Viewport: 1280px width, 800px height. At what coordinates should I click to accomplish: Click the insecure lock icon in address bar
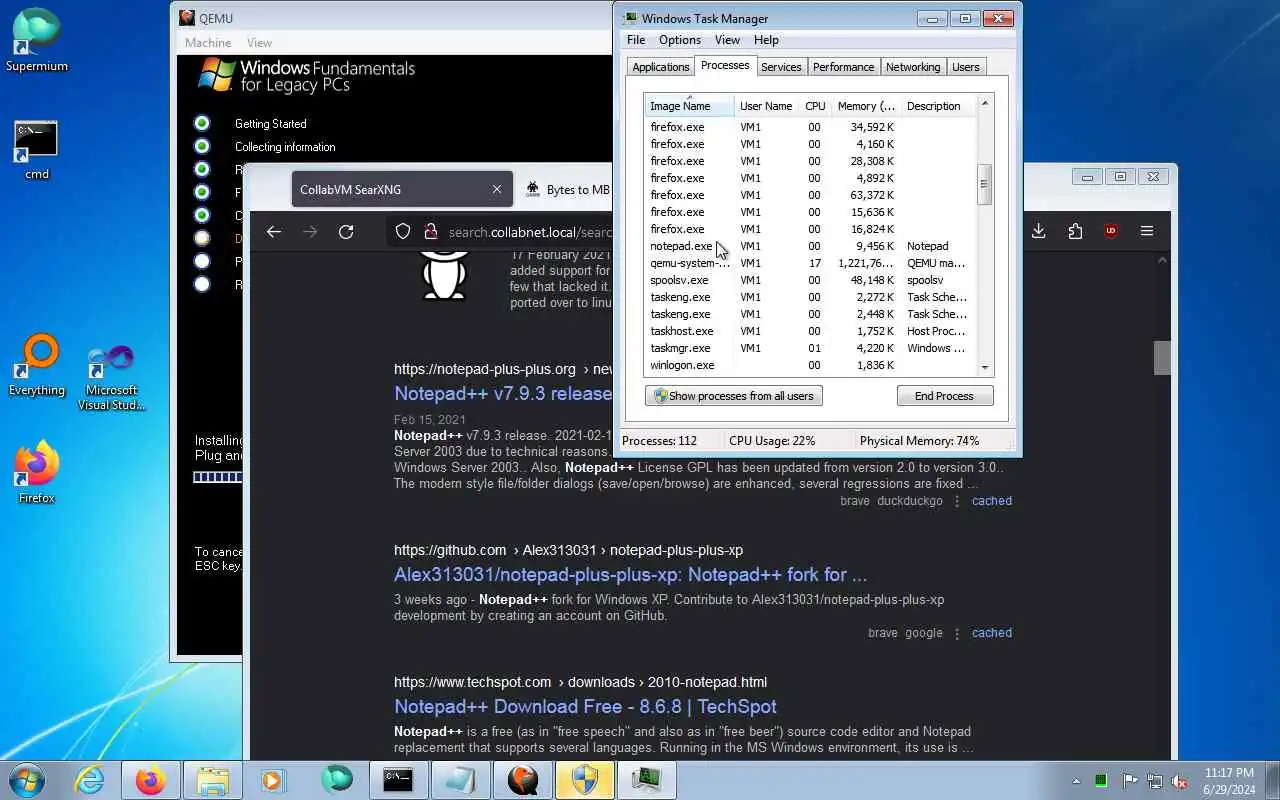[431, 231]
